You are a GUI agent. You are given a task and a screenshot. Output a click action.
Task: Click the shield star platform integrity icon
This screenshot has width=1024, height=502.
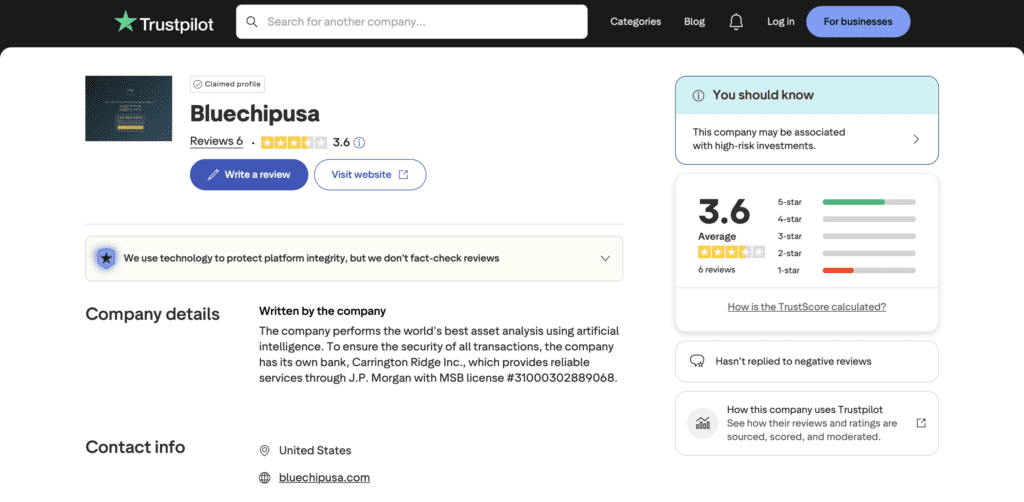click(105, 258)
